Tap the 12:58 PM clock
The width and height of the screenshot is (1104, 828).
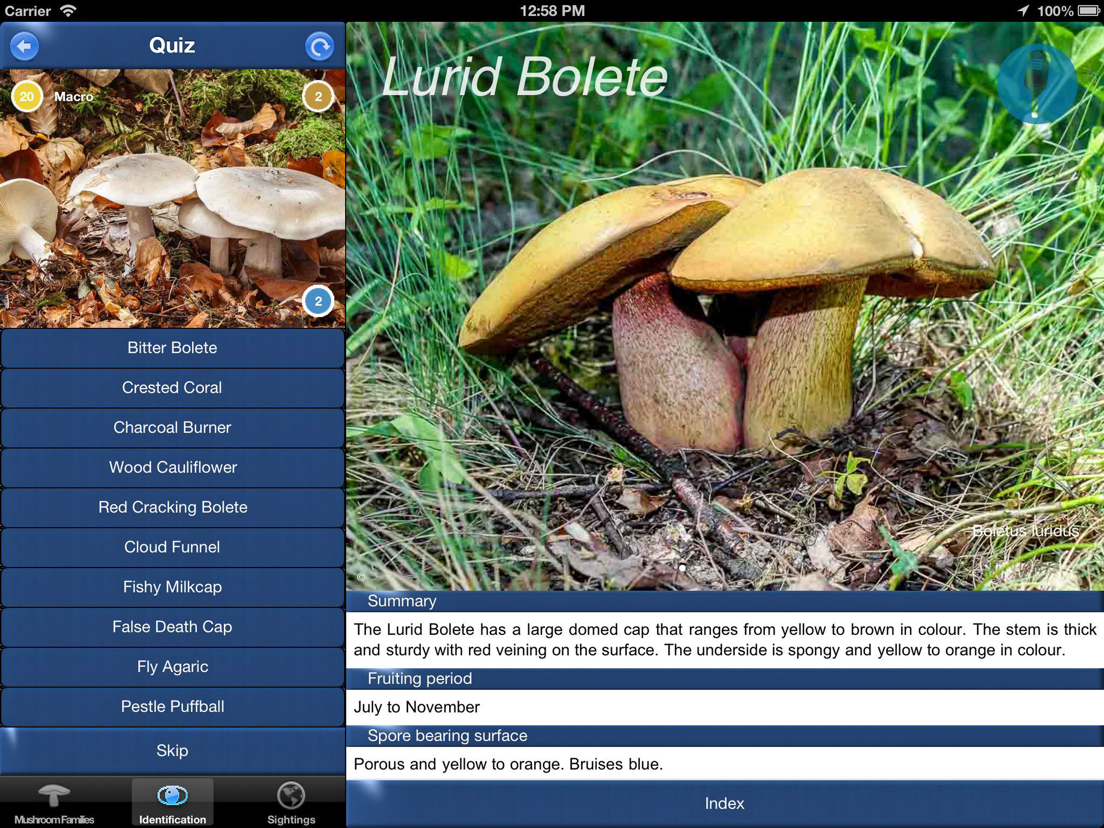[552, 11]
